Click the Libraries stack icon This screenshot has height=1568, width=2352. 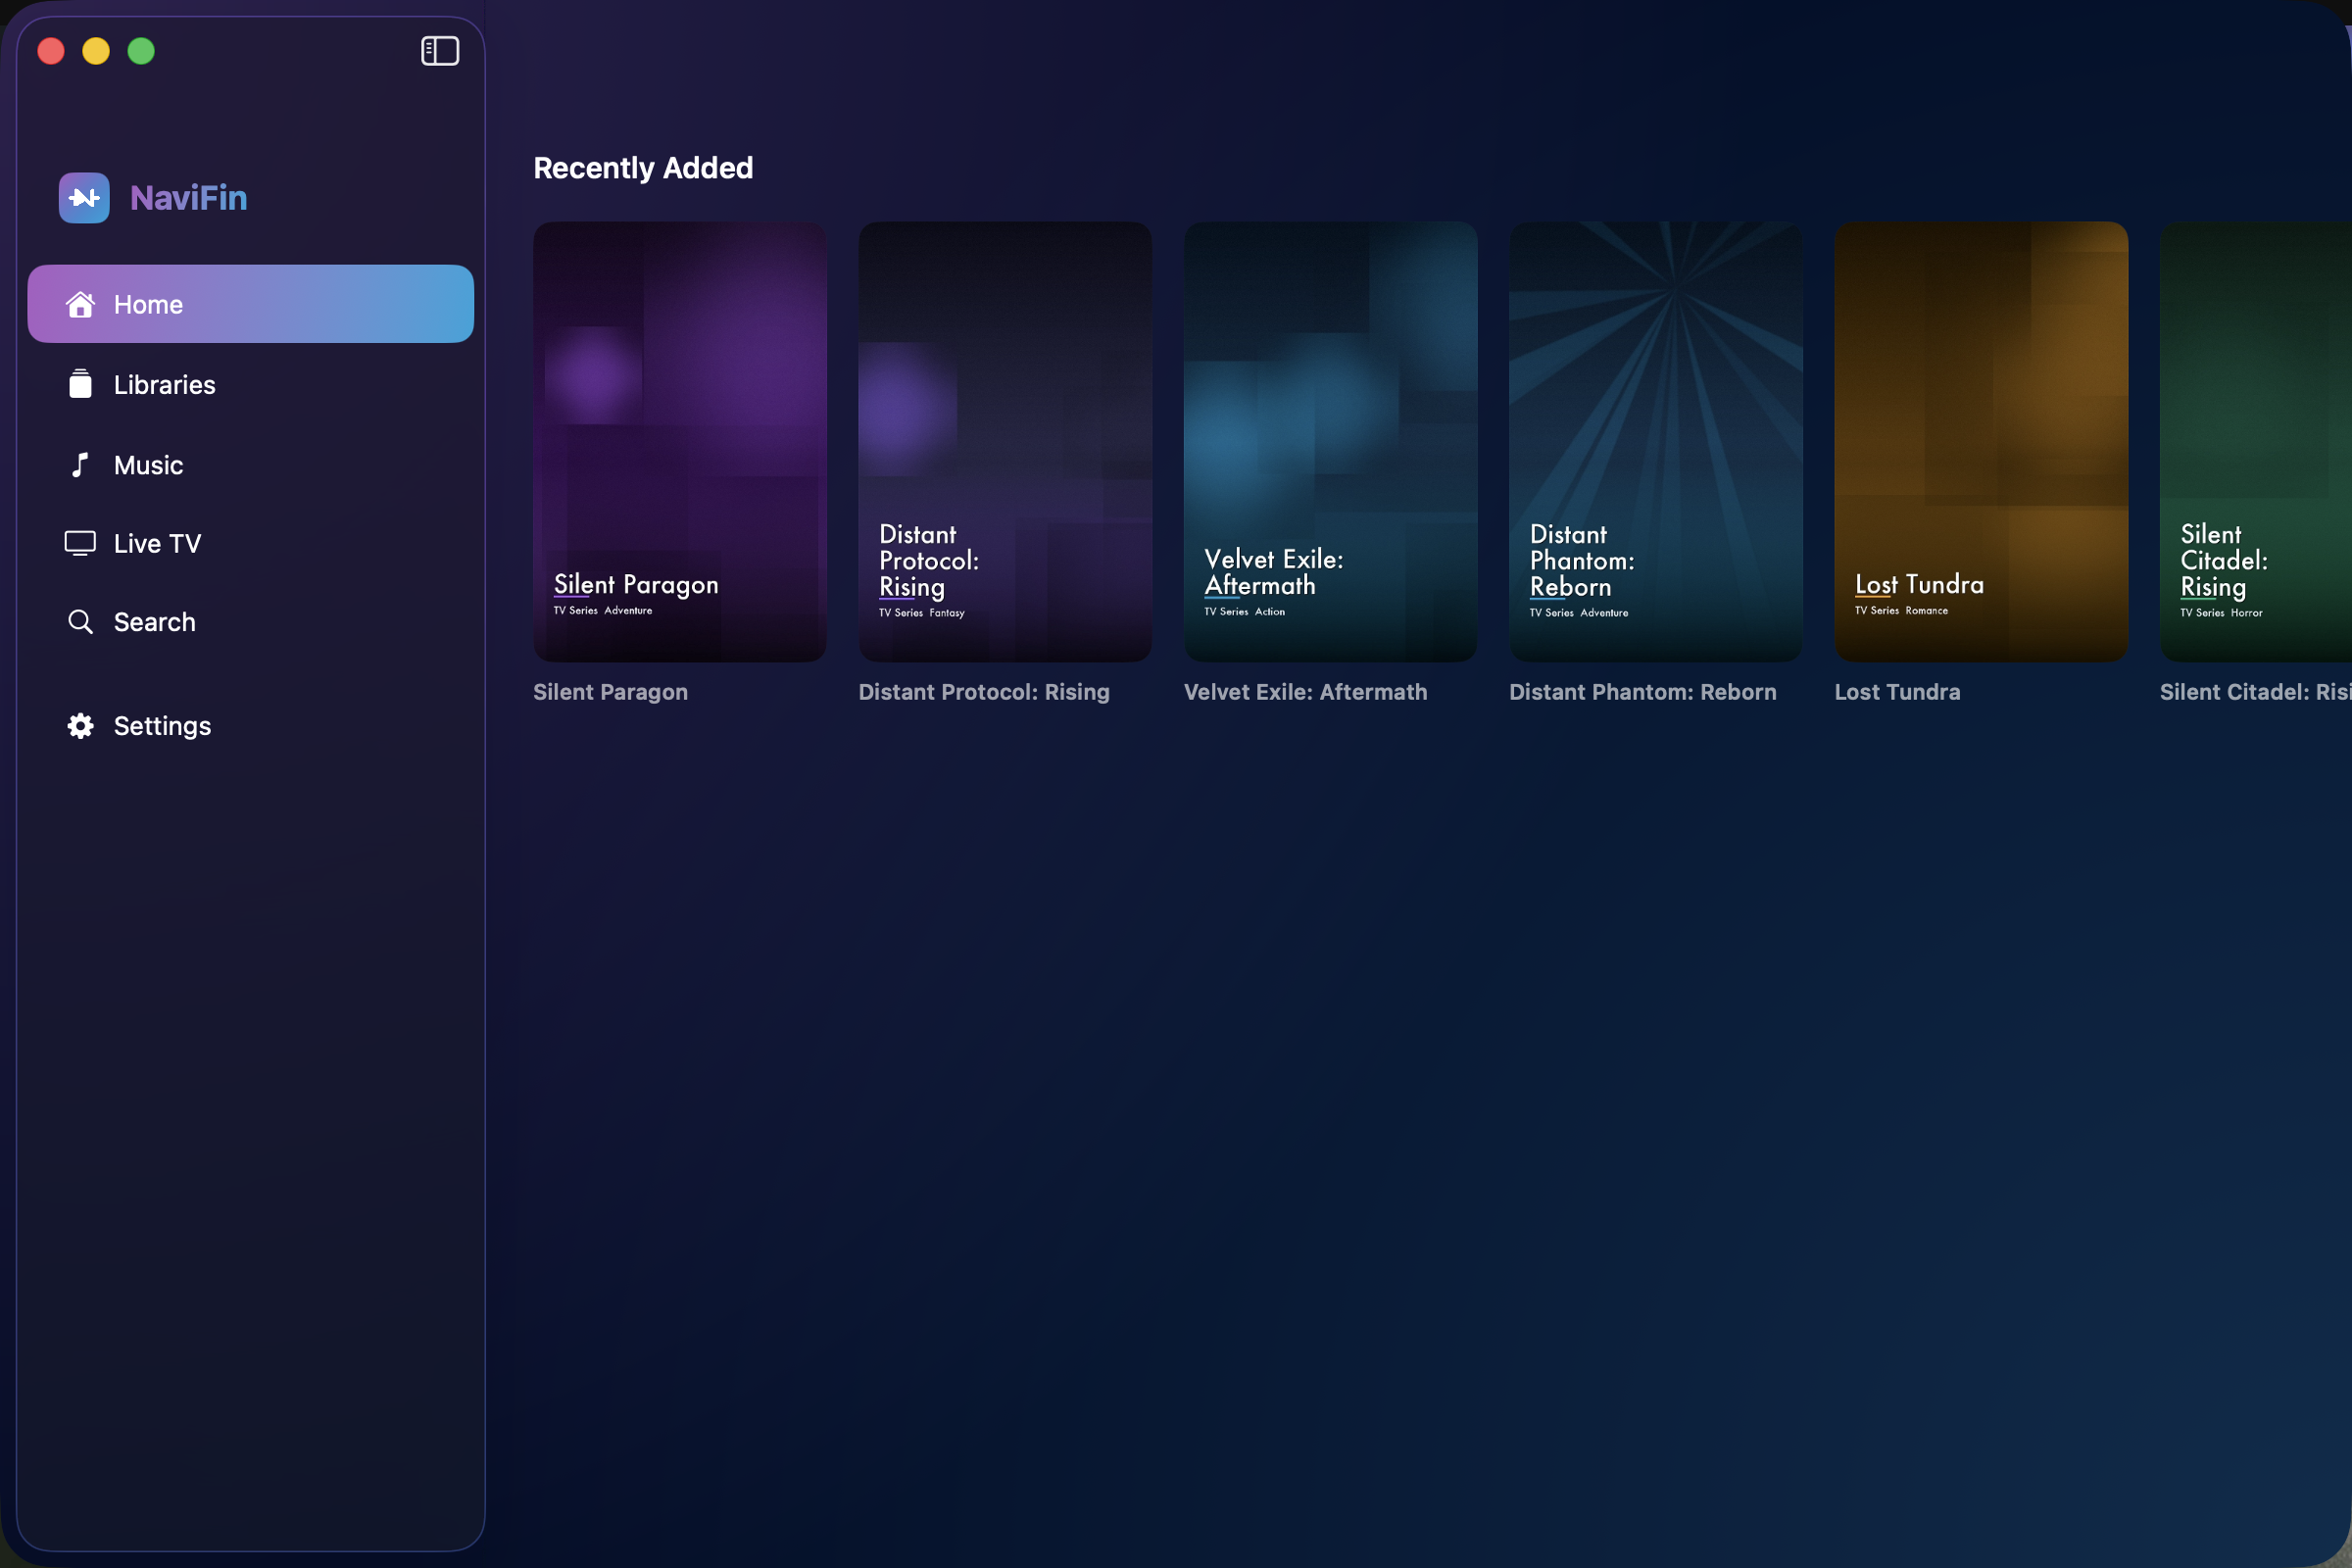[x=80, y=384]
